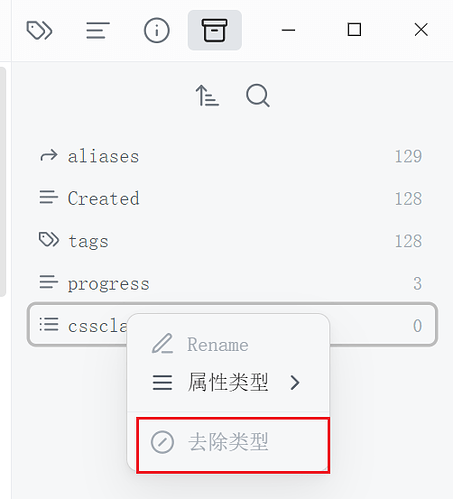
Task: Click the vertical scrollbar on the left edge
Action: coord(3,182)
